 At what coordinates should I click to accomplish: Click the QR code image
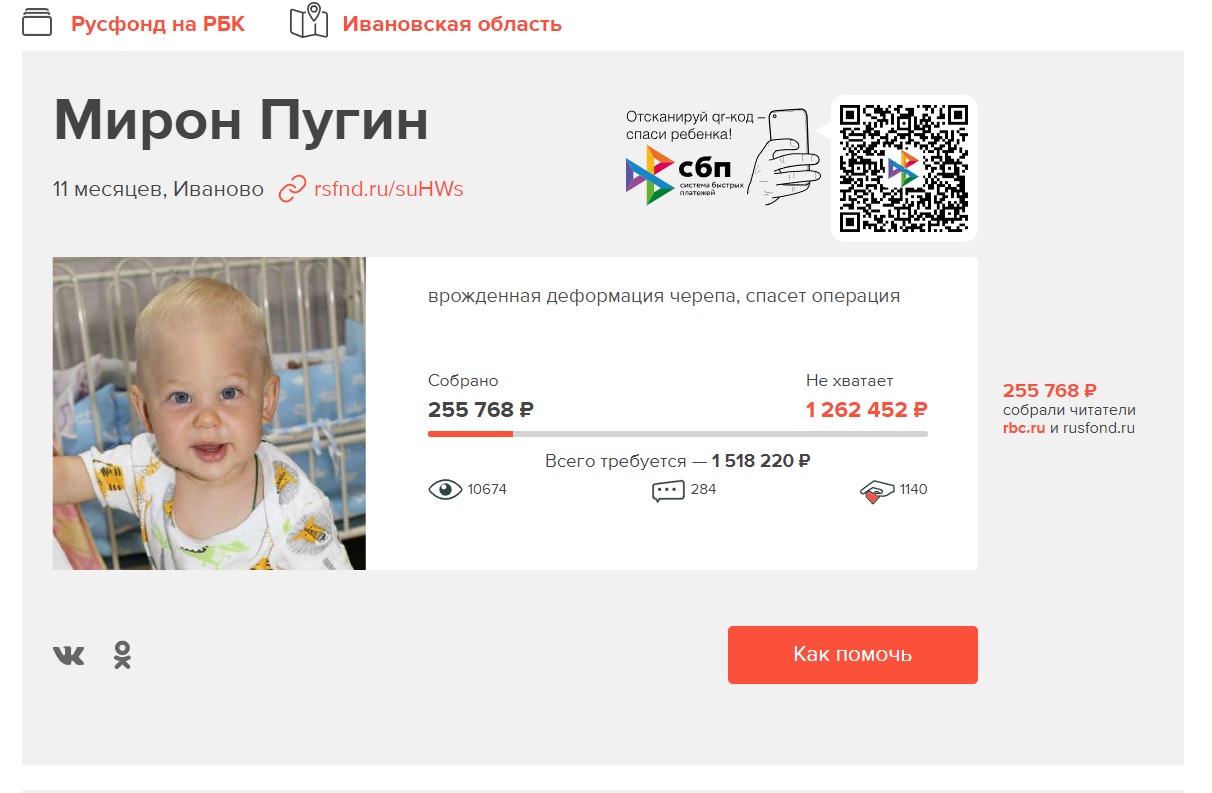coord(904,168)
